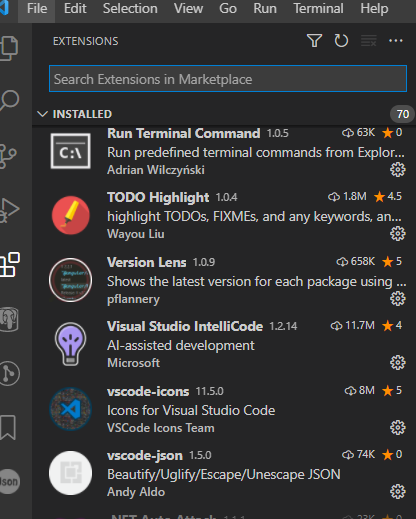The image size is (416, 519).
Task: Select the TODO Highlight extension title
Action: click(x=158, y=197)
